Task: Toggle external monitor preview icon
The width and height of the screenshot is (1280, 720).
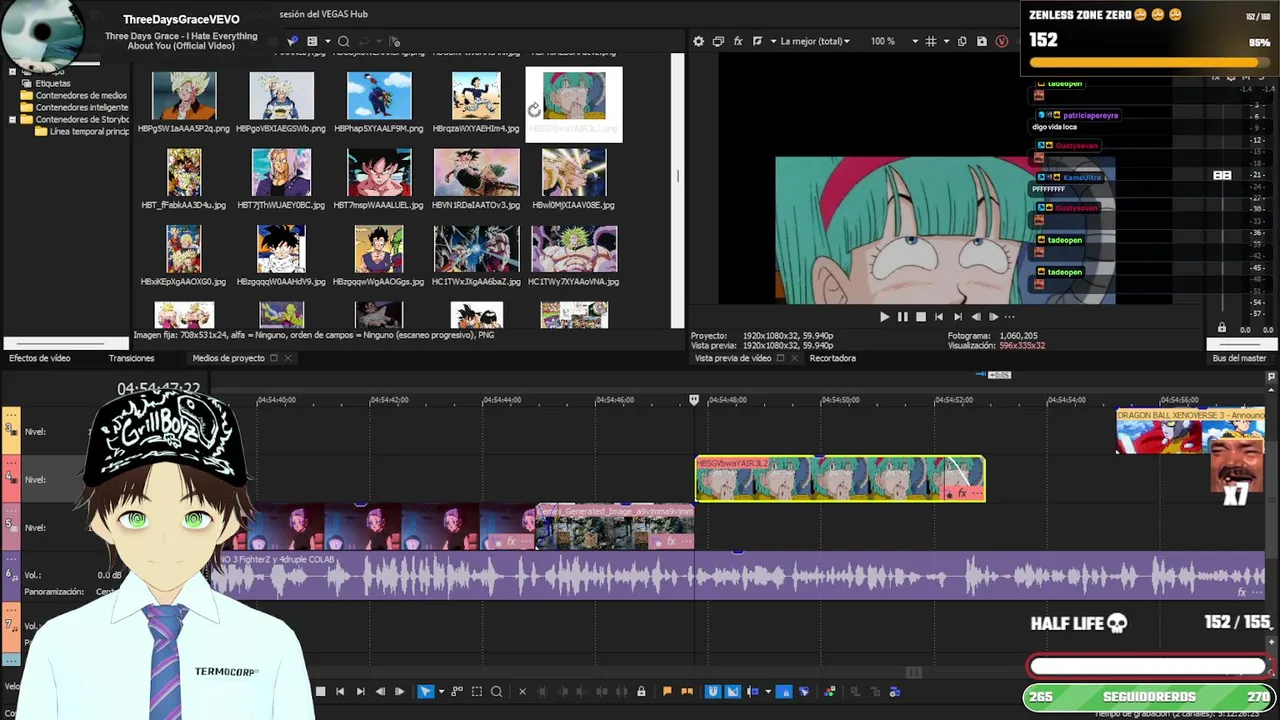Action: 718,41
